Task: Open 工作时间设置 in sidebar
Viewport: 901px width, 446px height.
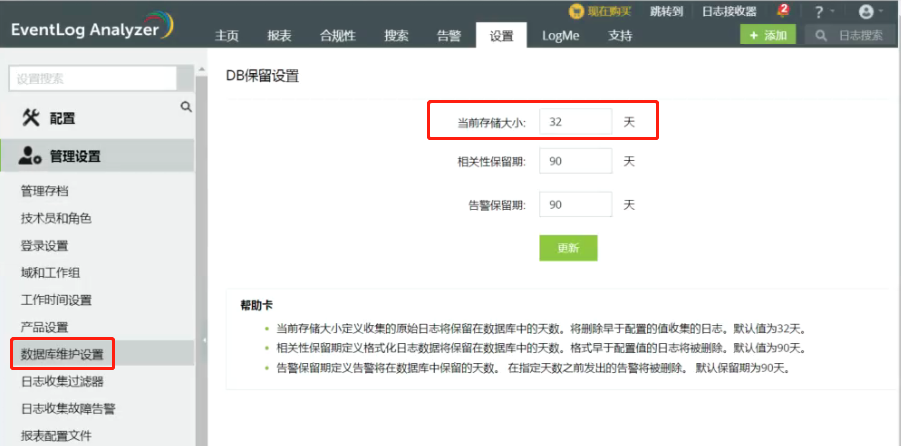Action: (56, 300)
